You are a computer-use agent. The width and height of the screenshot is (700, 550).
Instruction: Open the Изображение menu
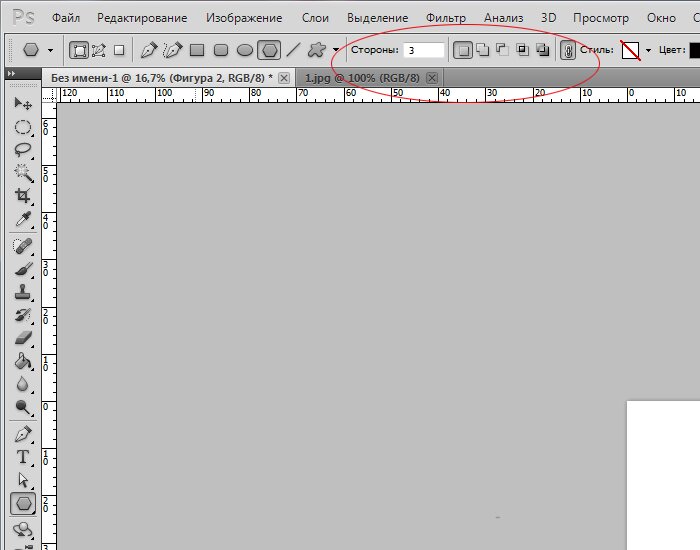point(244,18)
